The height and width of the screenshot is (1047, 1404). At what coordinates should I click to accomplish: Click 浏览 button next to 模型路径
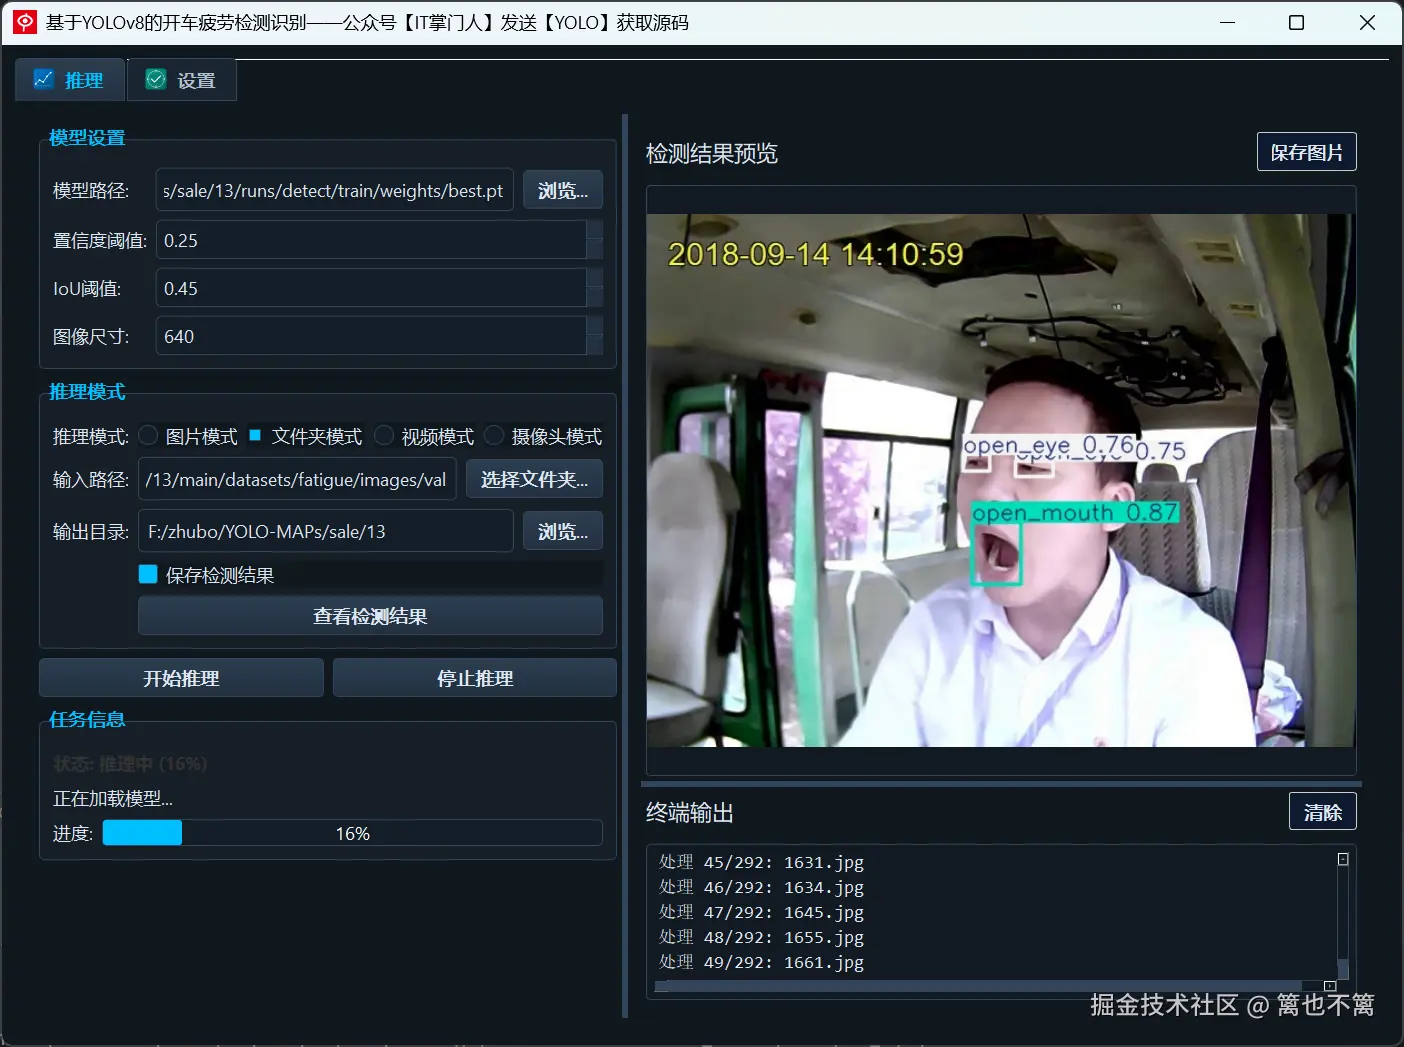point(563,190)
